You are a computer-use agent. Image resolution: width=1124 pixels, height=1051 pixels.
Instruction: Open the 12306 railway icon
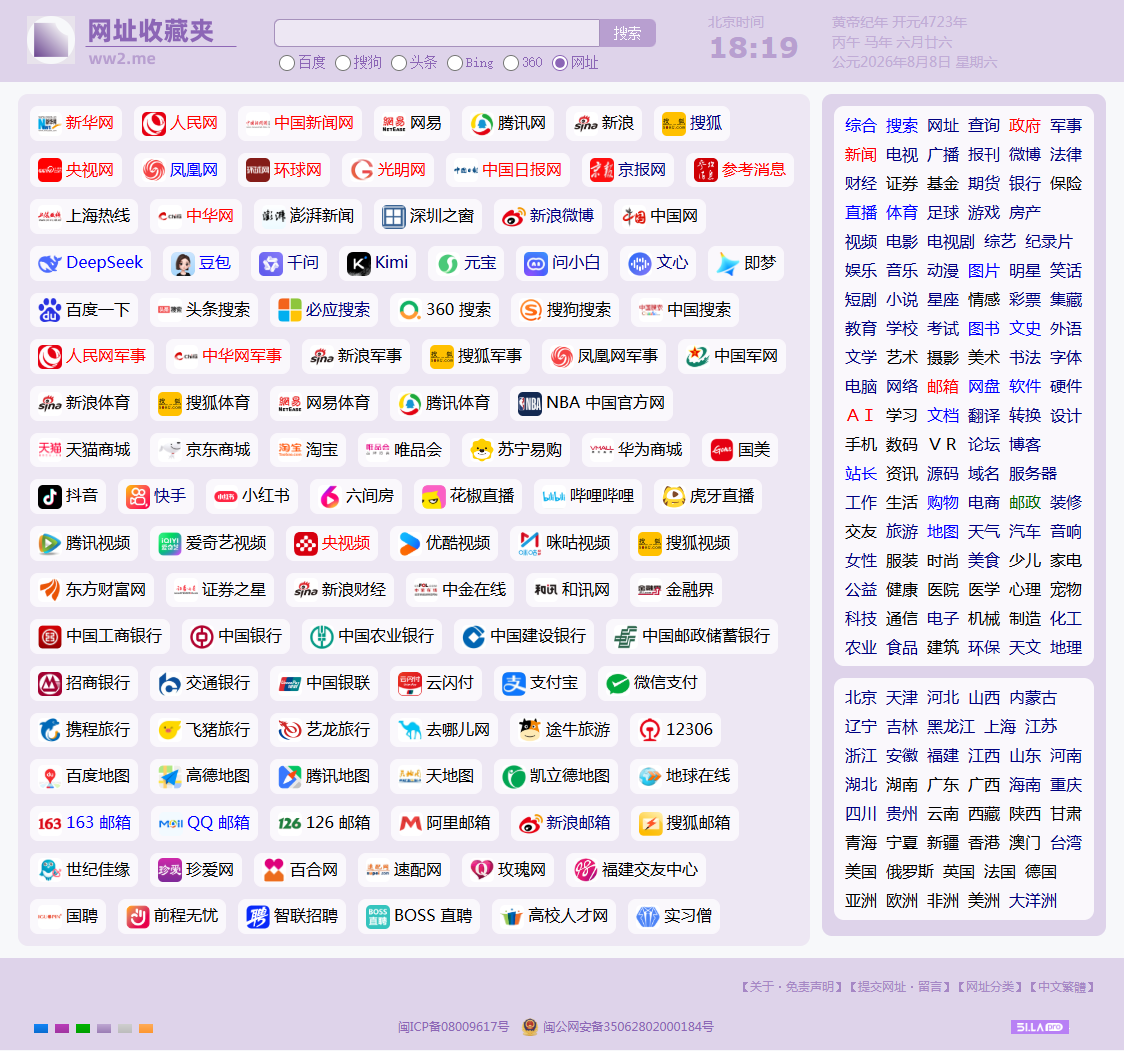pyautogui.click(x=649, y=730)
